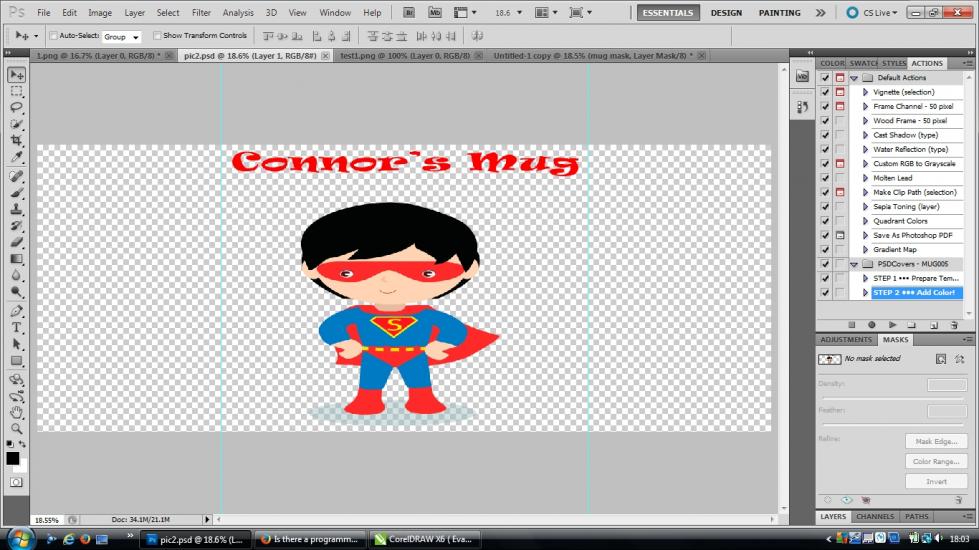
Task: Select the Dodge tool
Action: pyautogui.click(x=16, y=291)
